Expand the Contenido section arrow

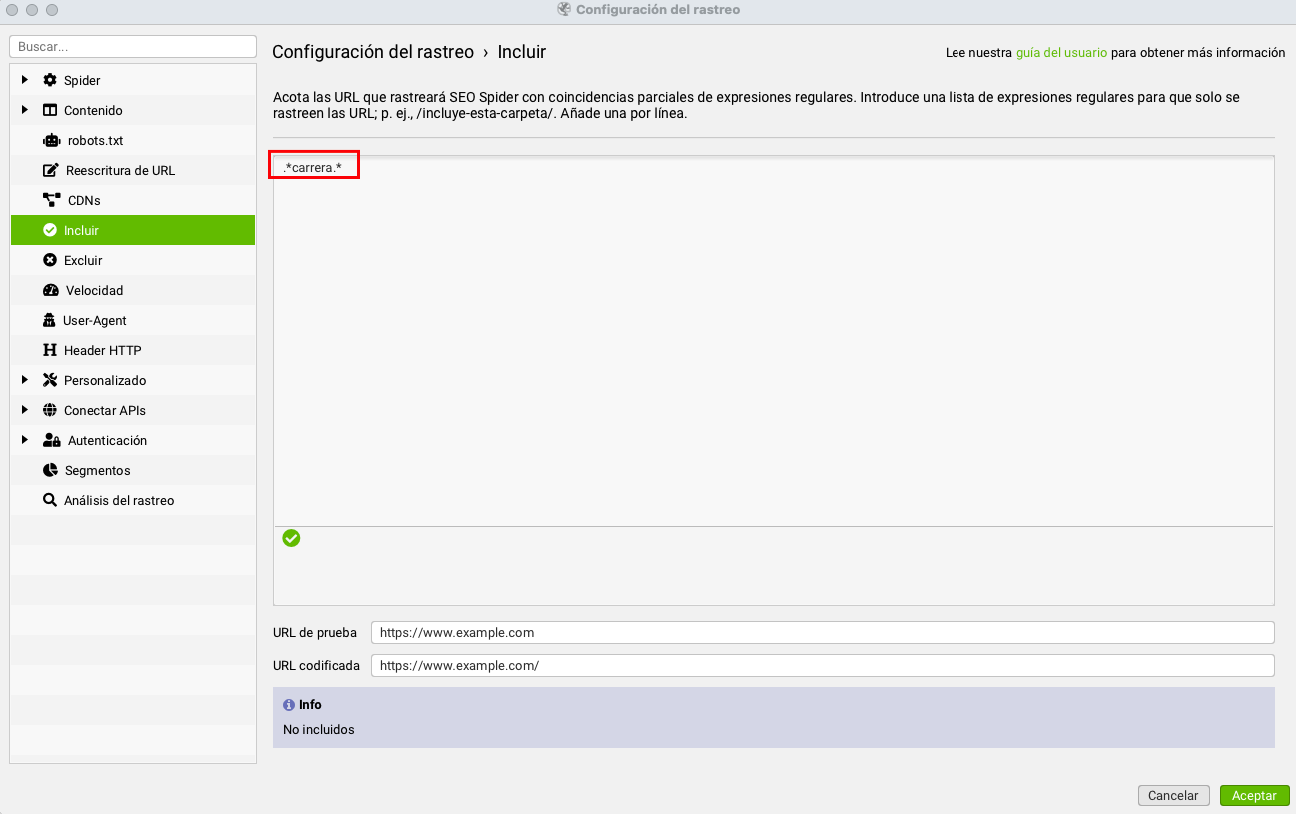25,110
